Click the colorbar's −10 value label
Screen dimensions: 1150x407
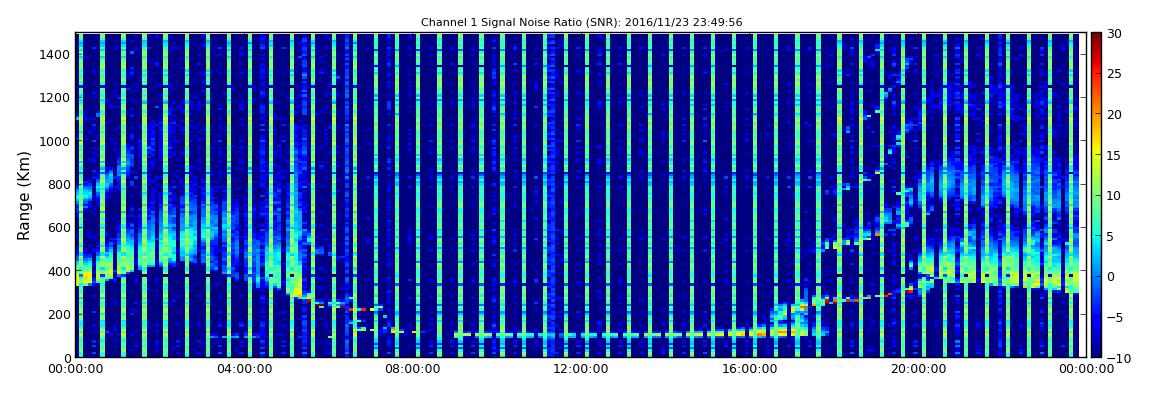[1118, 358]
